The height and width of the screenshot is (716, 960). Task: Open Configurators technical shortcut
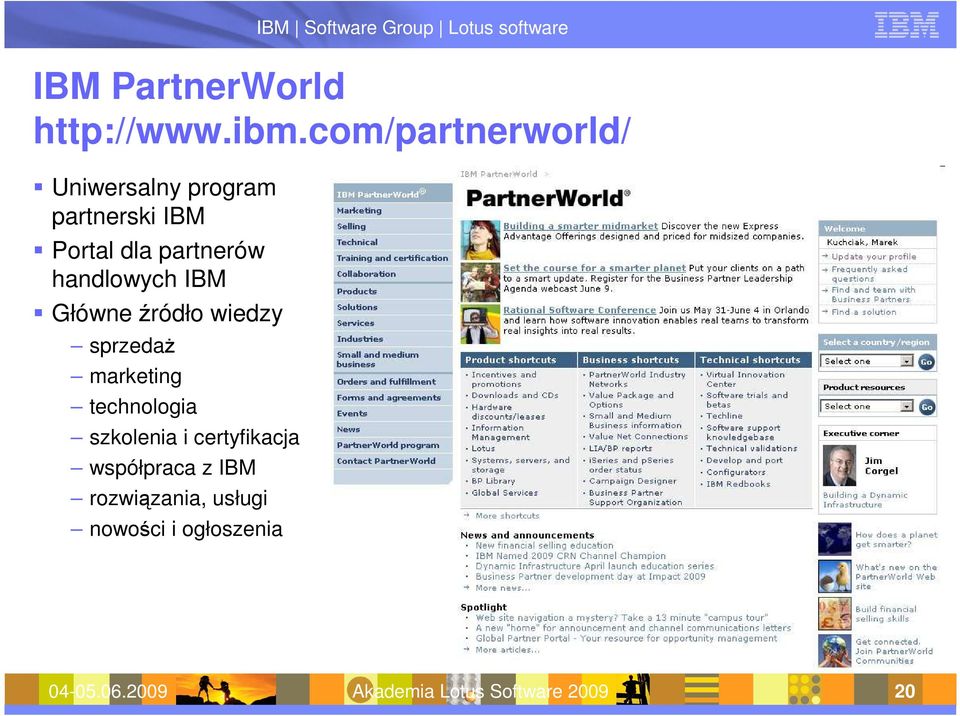coord(736,472)
